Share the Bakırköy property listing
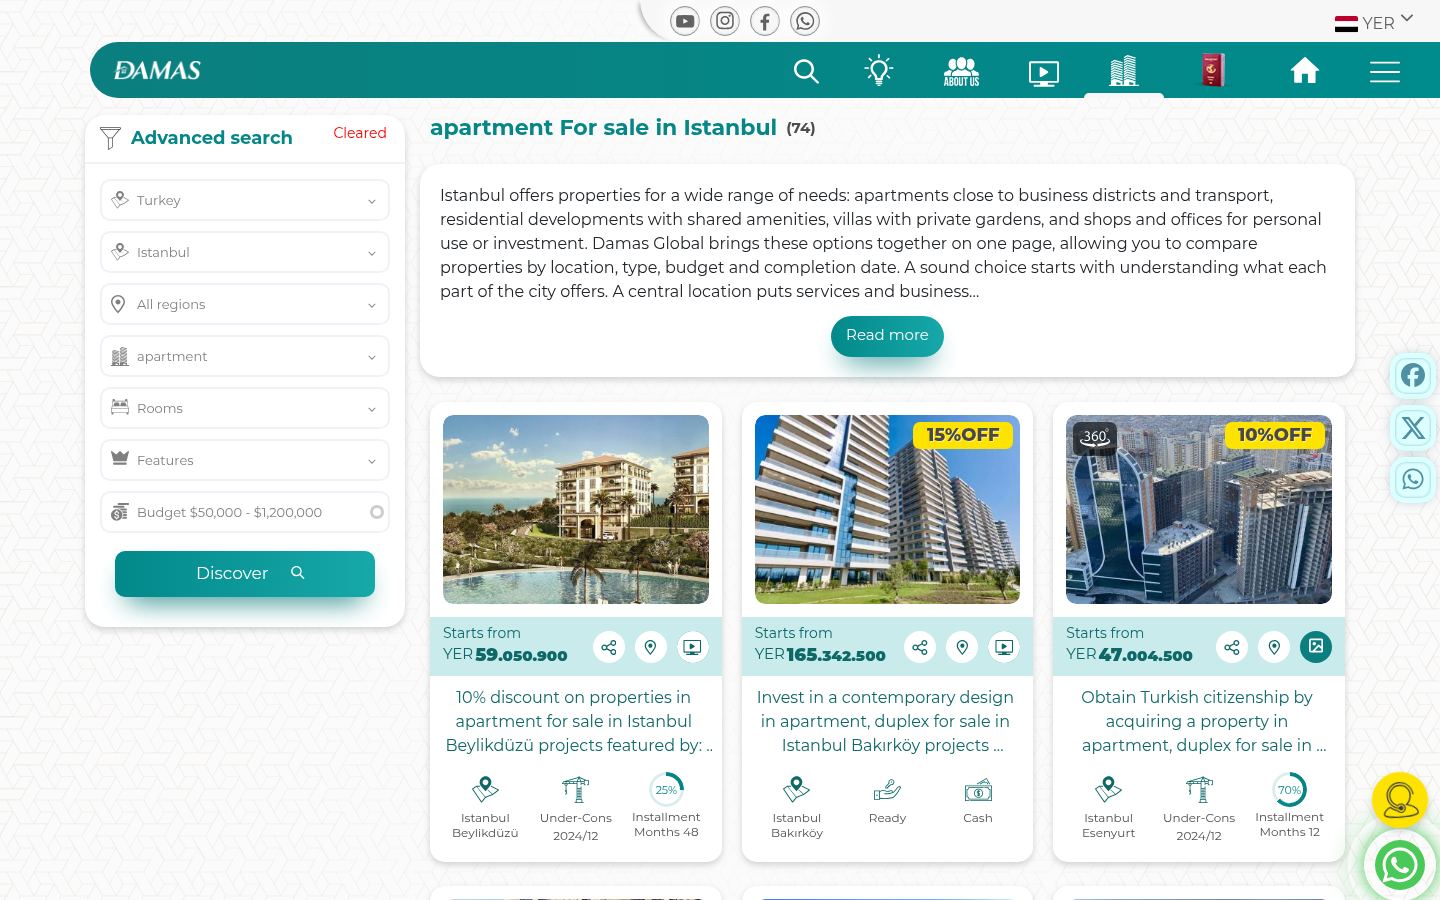The height and width of the screenshot is (900, 1440). click(x=920, y=647)
